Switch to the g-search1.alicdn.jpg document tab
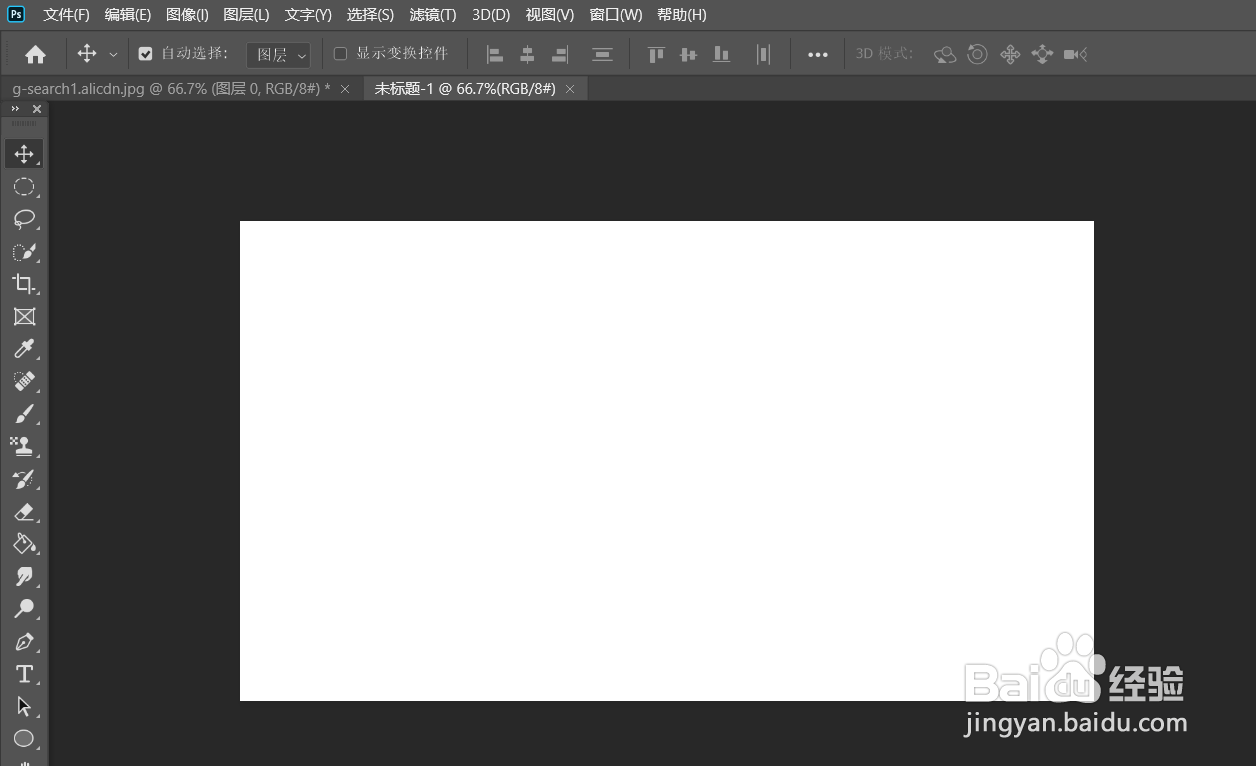 (171, 89)
